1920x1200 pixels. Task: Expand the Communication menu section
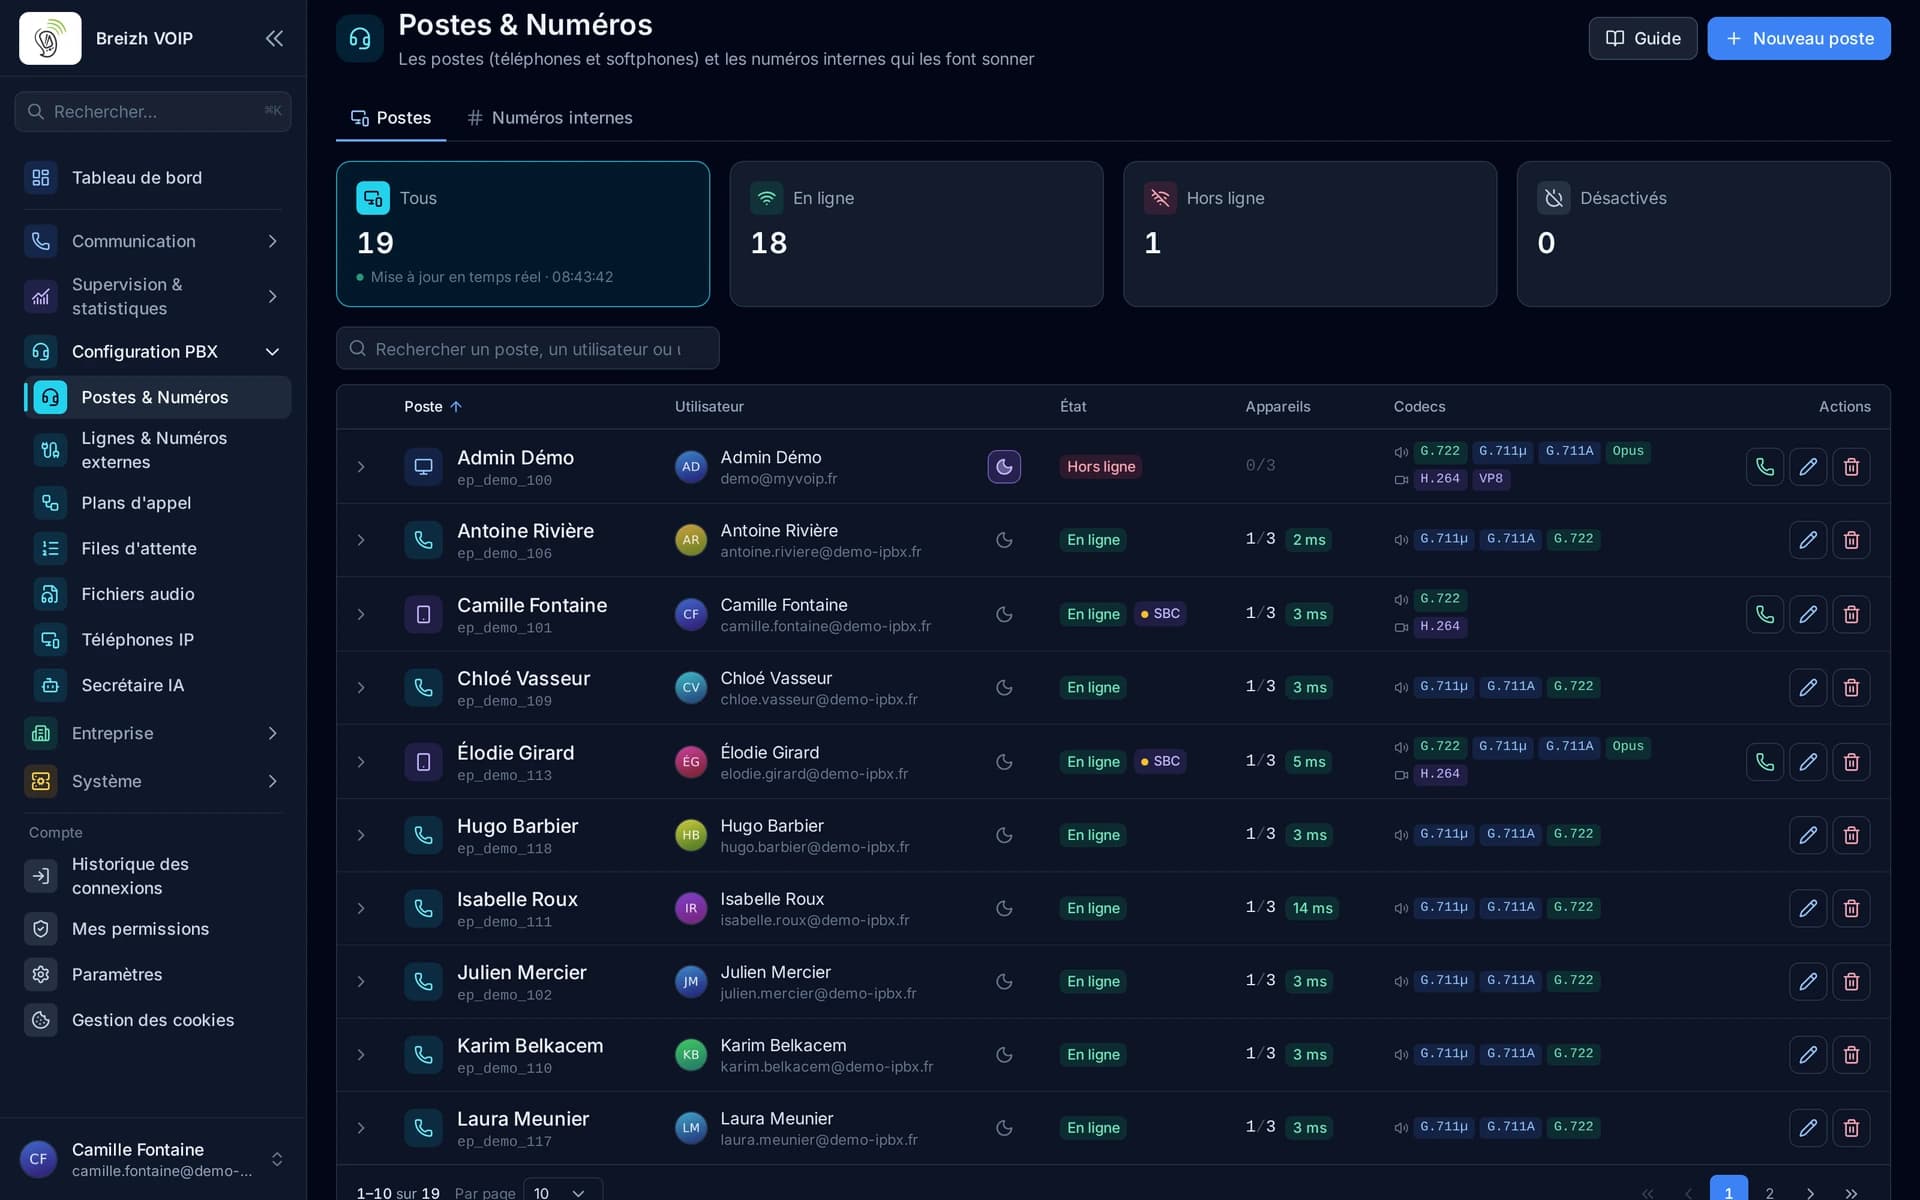point(153,241)
